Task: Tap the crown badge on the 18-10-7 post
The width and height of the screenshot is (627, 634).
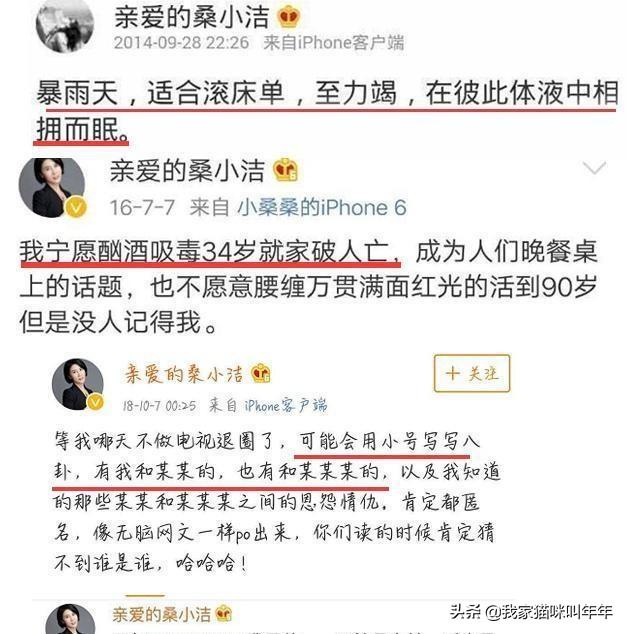Action: coord(261,373)
